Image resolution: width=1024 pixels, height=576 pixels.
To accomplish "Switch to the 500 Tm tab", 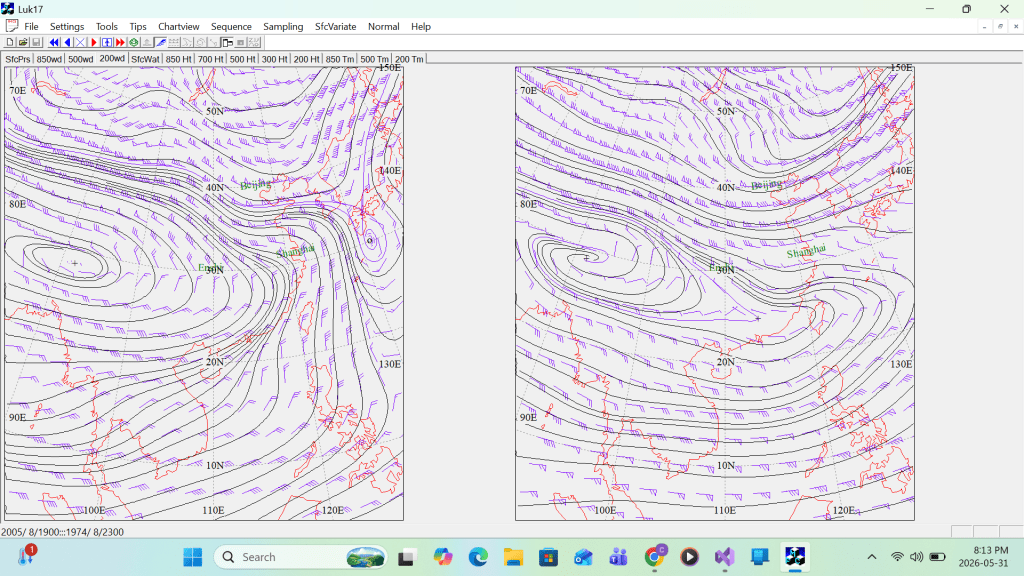I will coord(374,59).
